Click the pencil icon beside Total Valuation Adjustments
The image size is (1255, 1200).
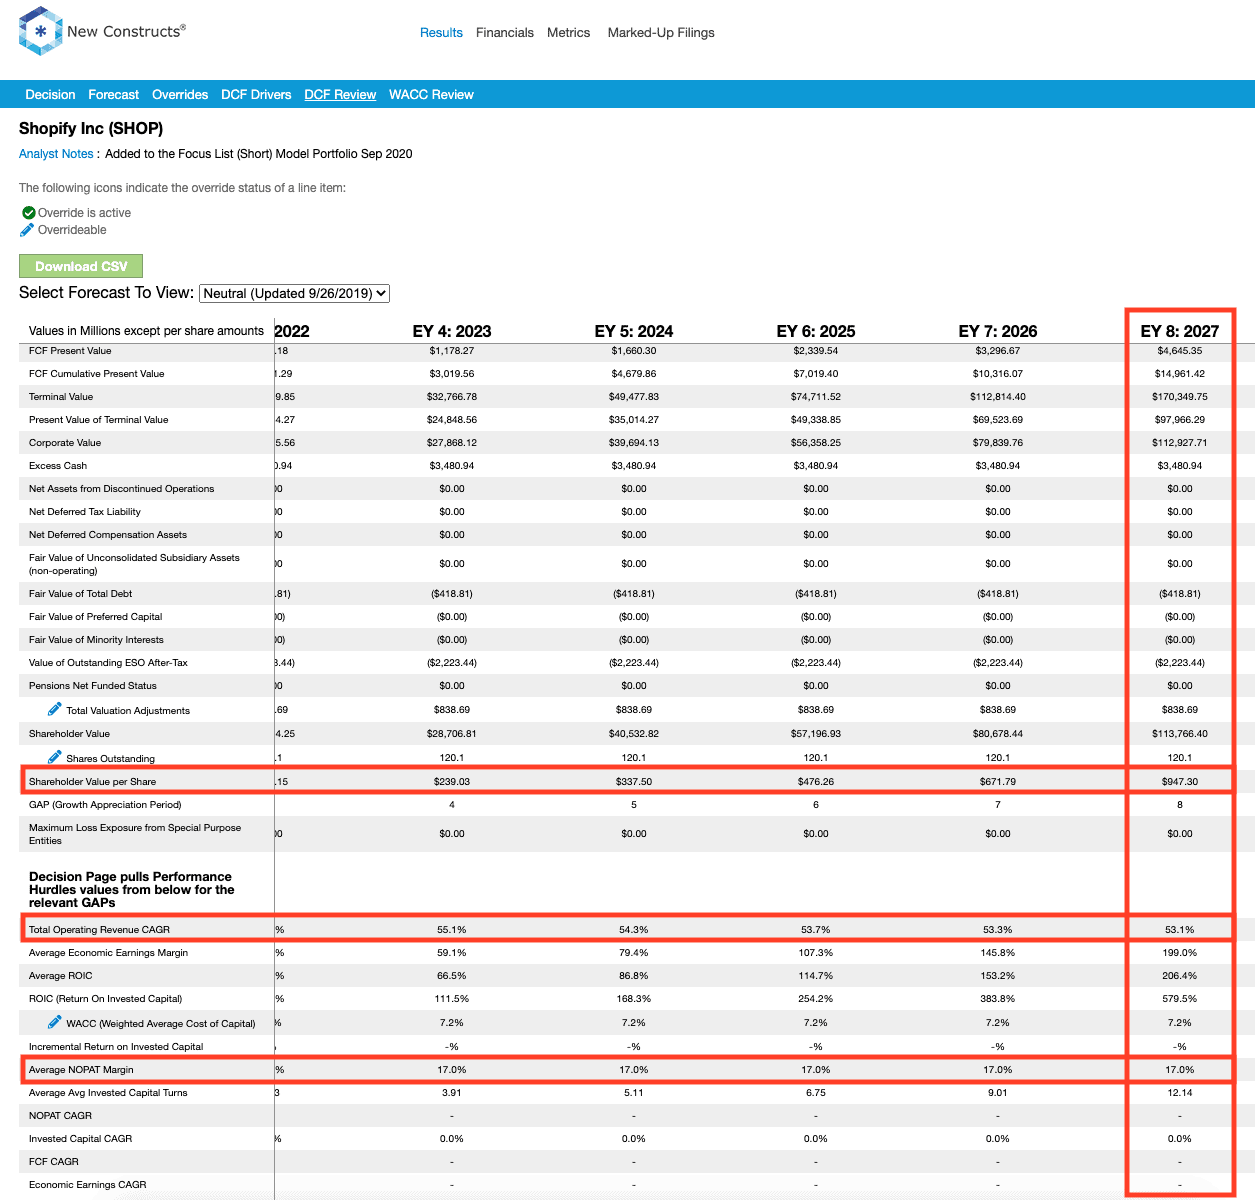point(55,709)
